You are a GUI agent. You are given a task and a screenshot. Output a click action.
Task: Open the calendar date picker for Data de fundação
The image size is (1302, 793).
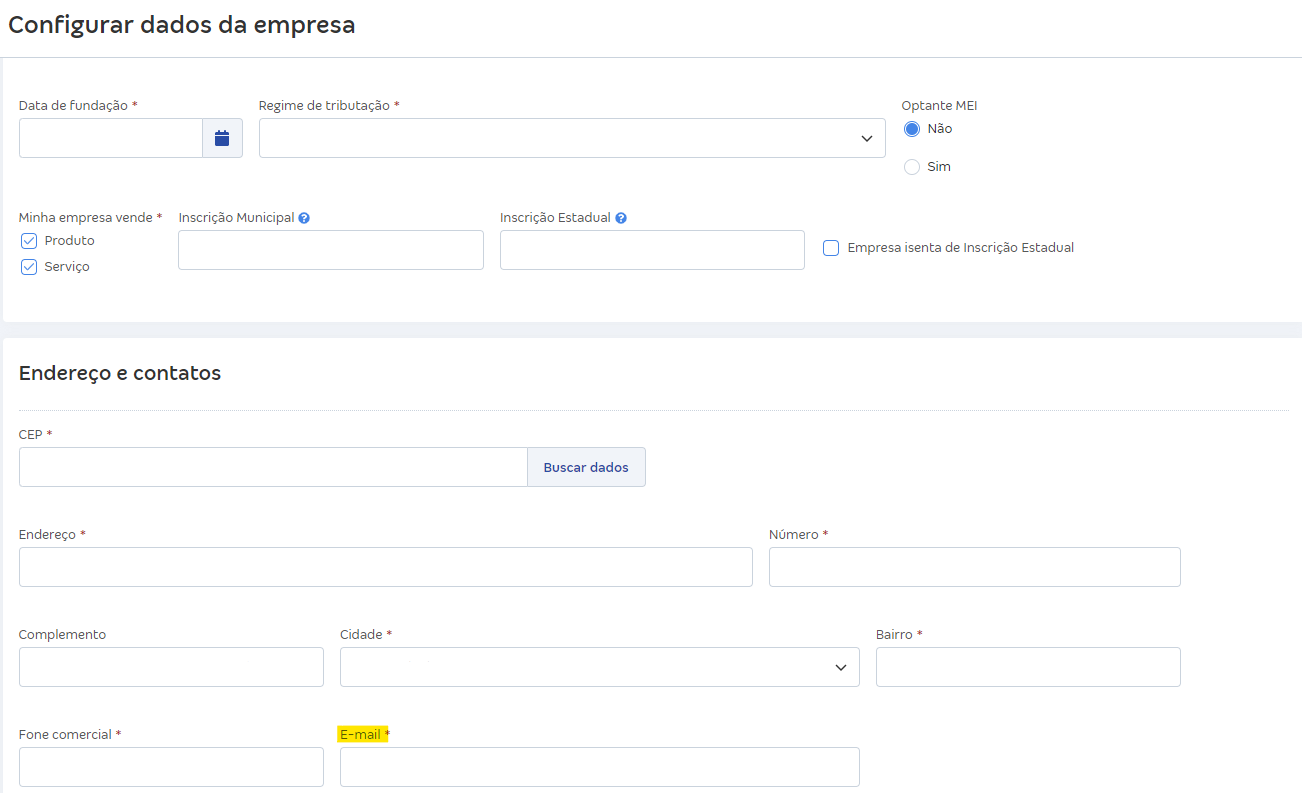222,137
